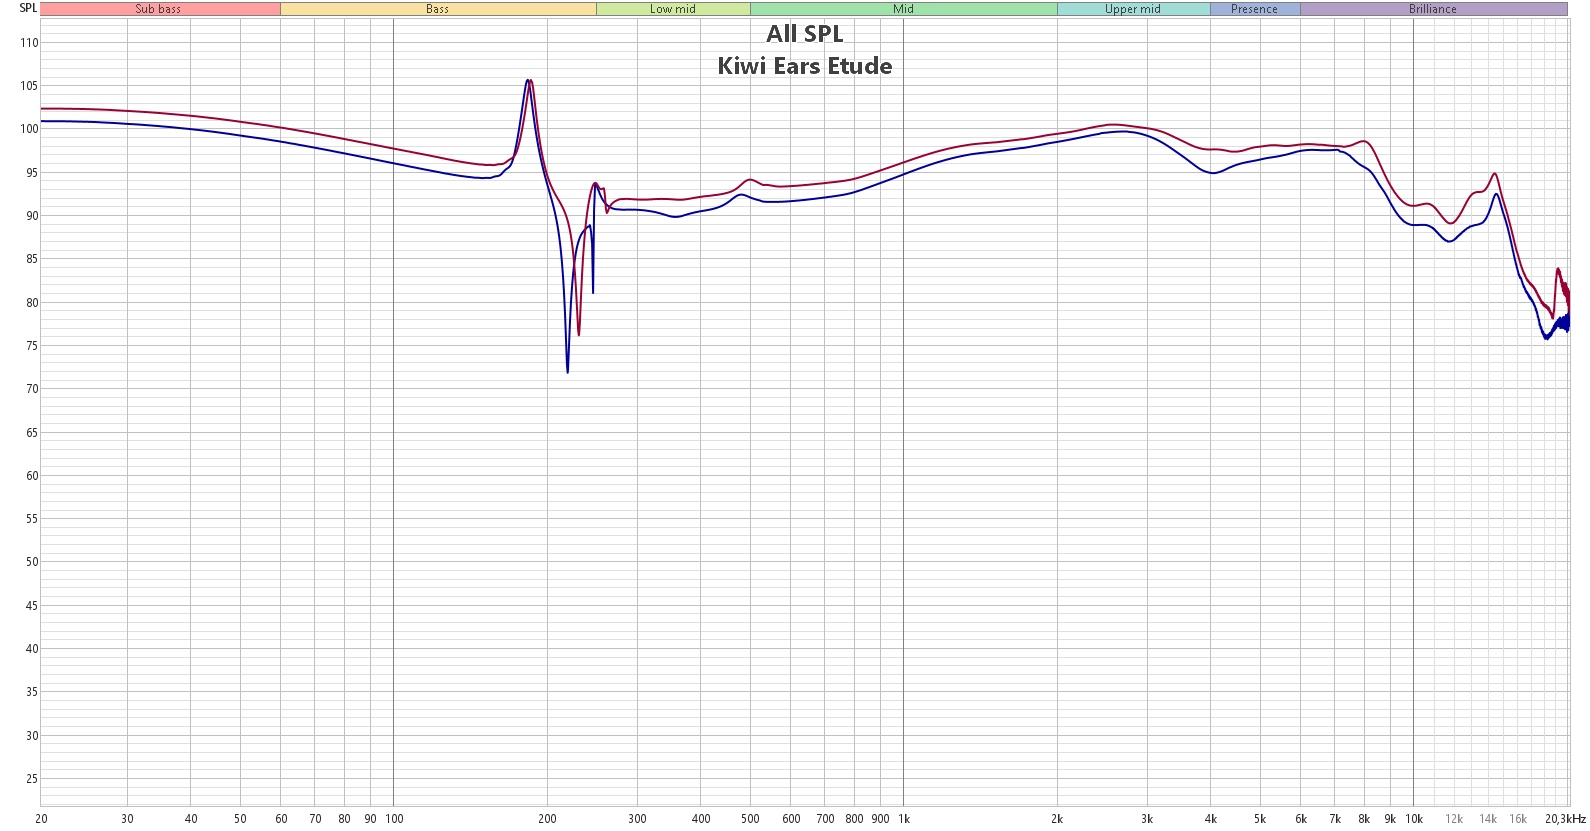Click the 100 Hz frequency axis label

click(x=394, y=819)
